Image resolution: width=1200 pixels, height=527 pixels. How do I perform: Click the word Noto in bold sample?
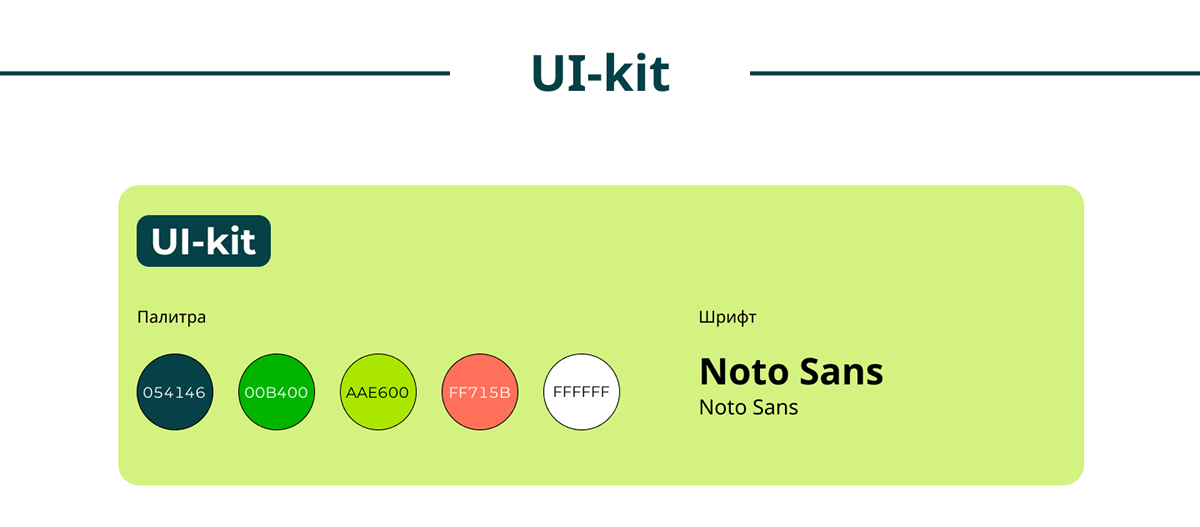741,372
